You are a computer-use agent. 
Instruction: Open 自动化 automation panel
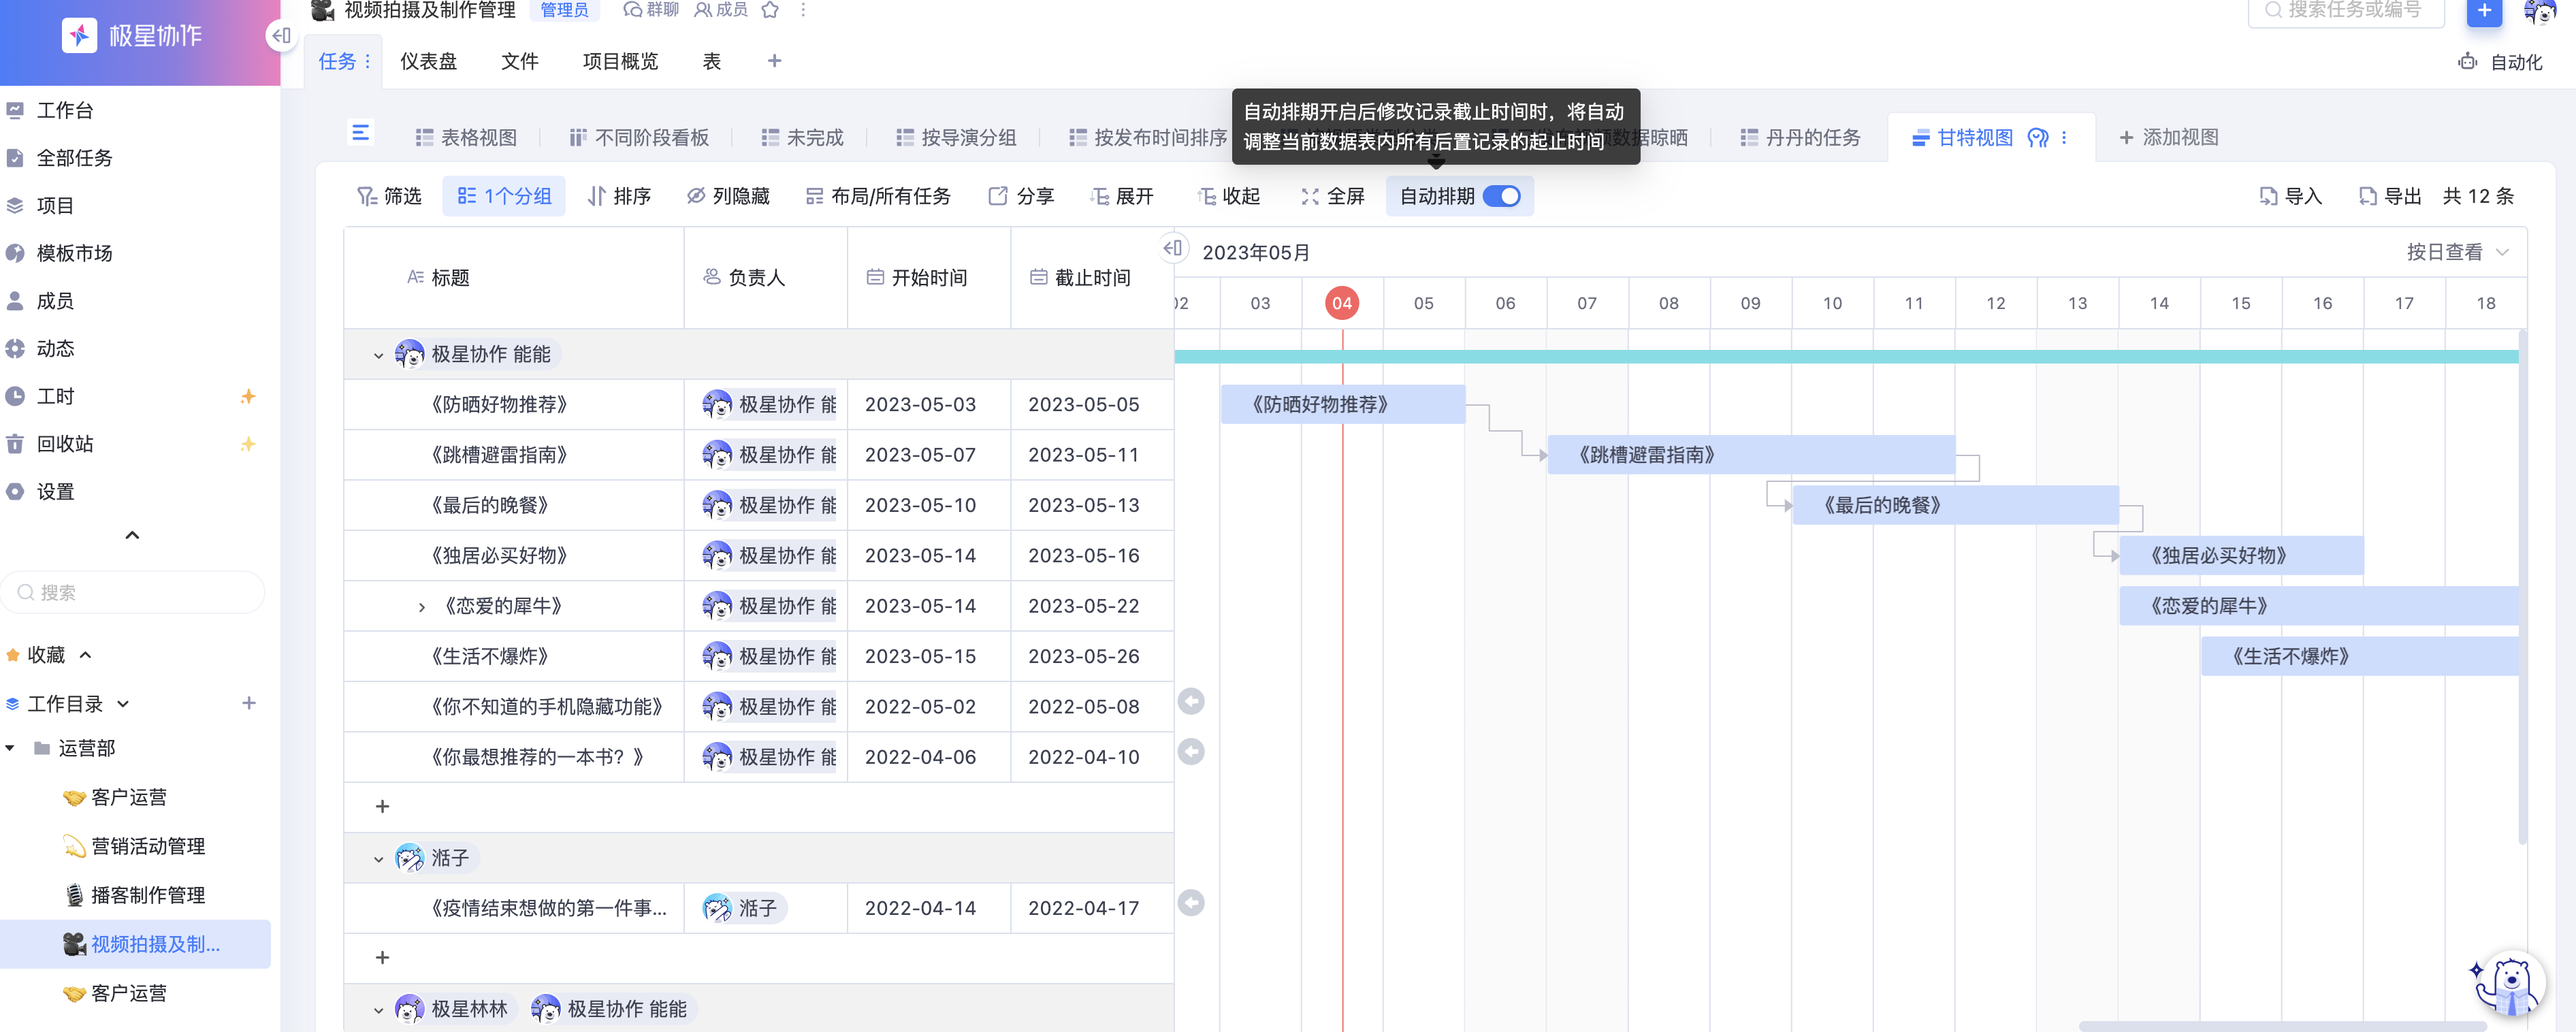2500,62
